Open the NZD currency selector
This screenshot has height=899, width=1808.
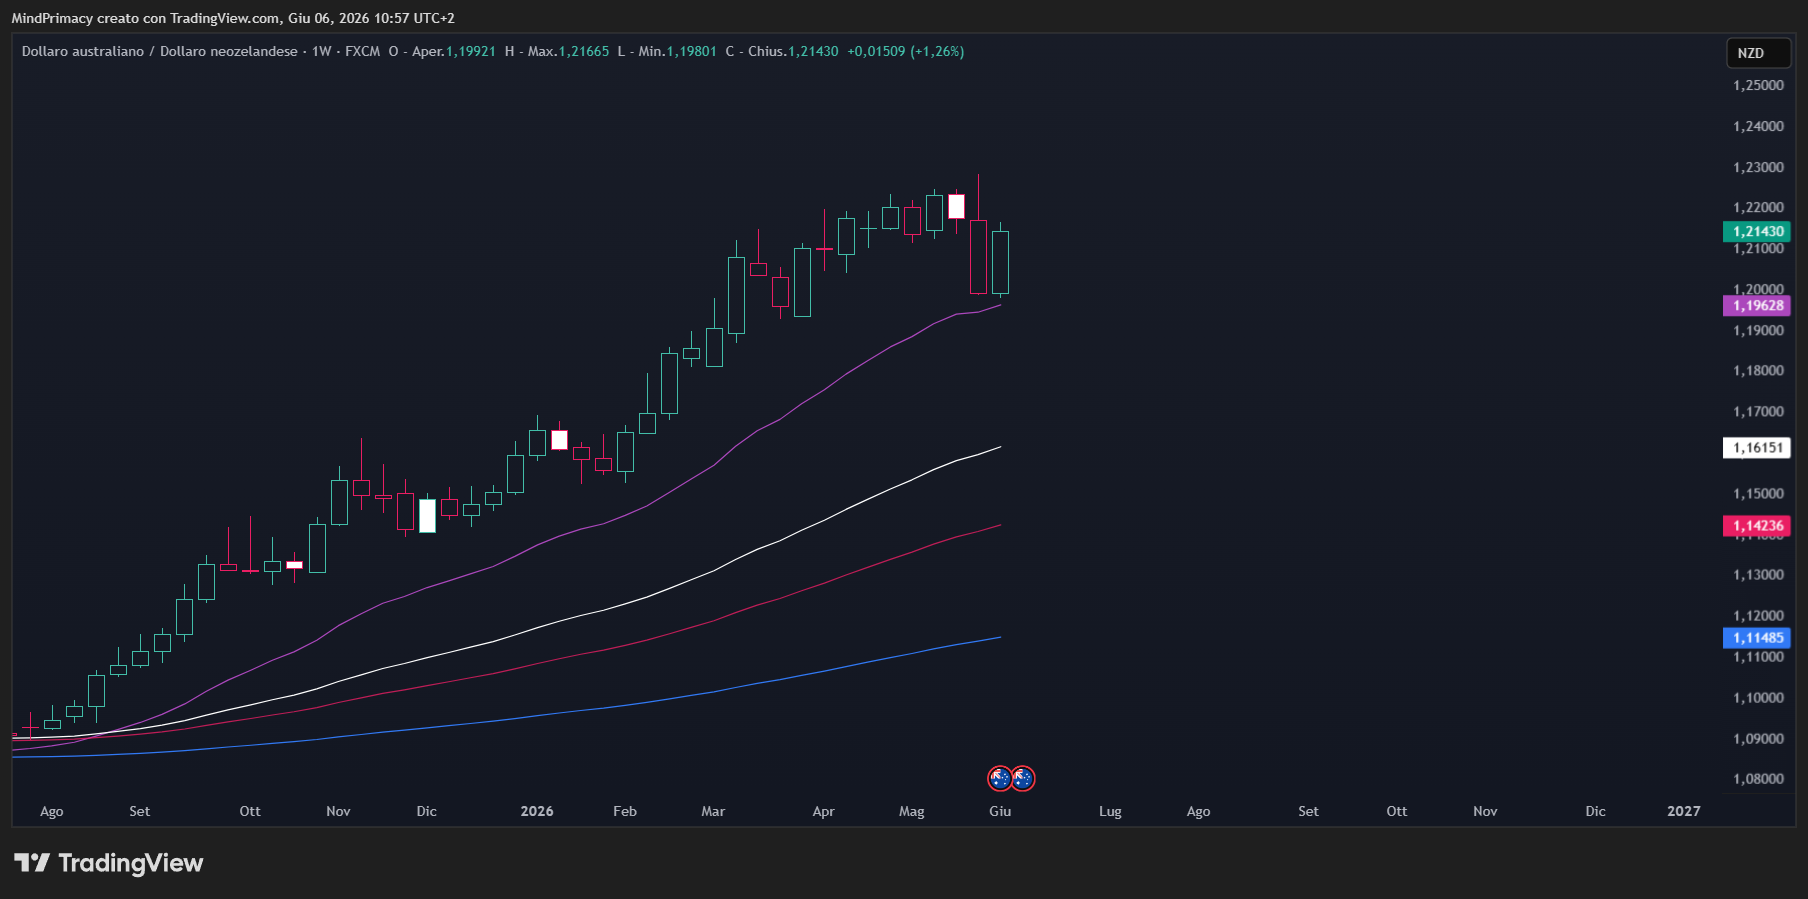(x=1758, y=53)
